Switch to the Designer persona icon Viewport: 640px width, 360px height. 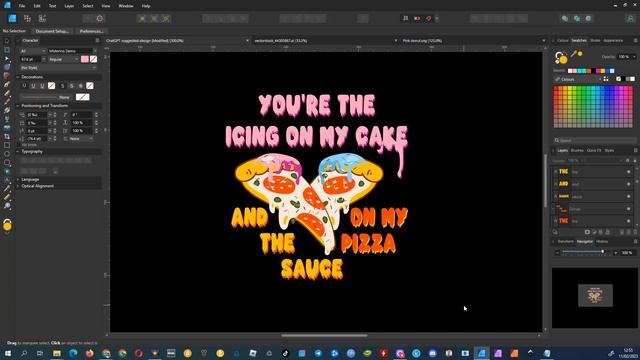coord(12,18)
